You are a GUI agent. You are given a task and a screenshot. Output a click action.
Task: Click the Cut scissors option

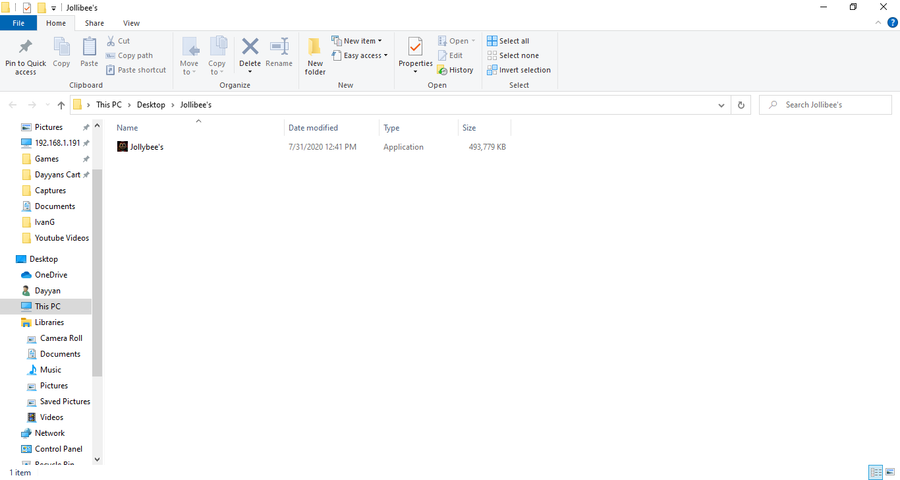[118, 41]
